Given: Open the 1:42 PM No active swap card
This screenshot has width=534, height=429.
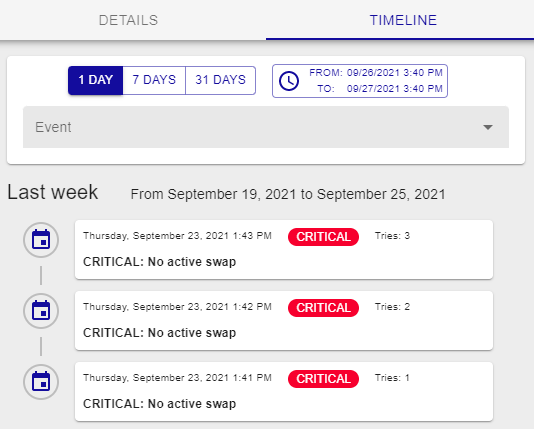Looking at the screenshot, I should (284, 320).
